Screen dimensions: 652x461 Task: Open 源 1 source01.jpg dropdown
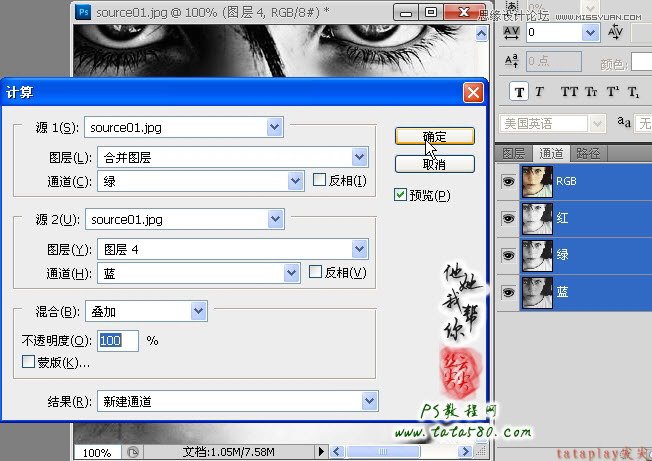tap(274, 127)
